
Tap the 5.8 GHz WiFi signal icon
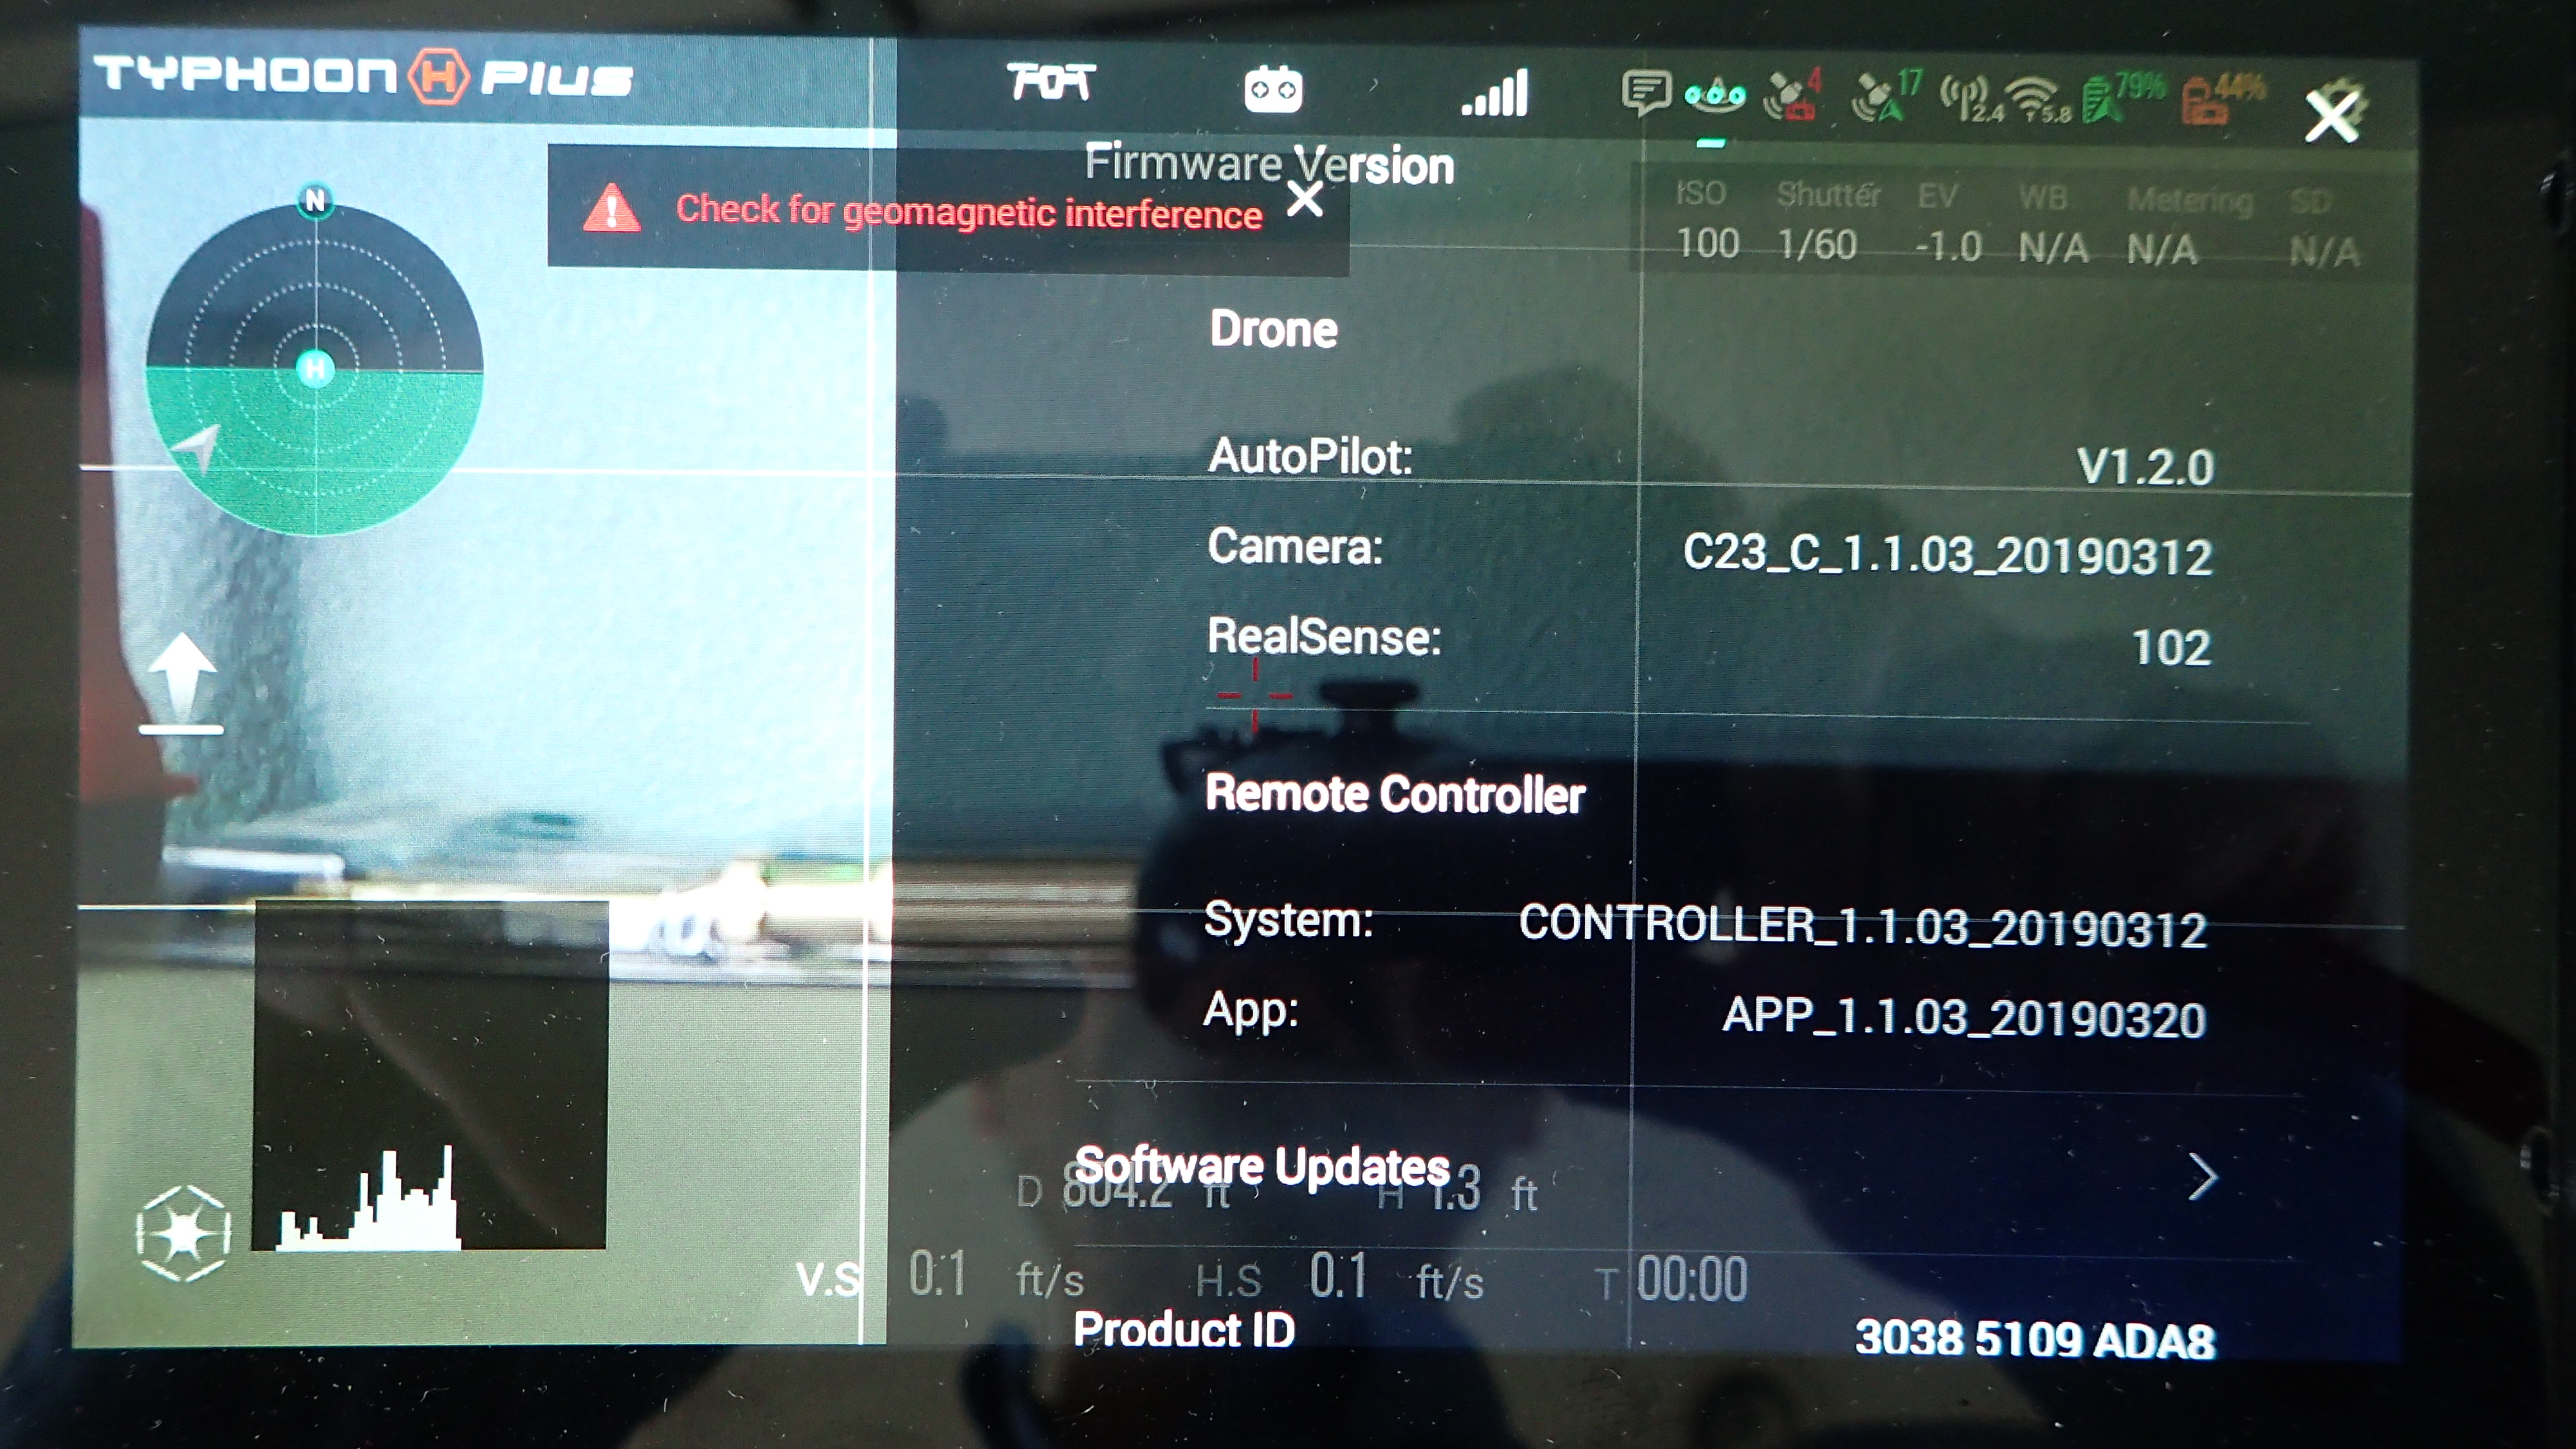coord(2038,100)
